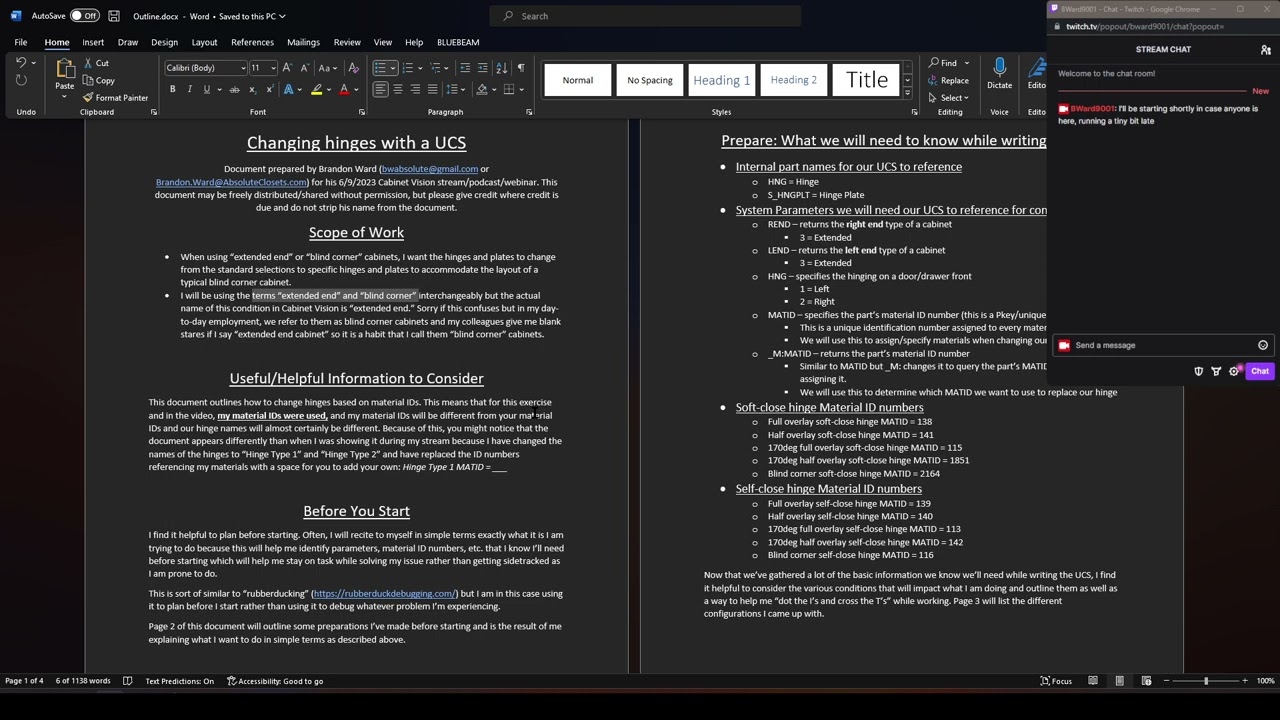This screenshot has width=1280, height=720.
Task: Sort the selected paragraphs
Action: 503,68
